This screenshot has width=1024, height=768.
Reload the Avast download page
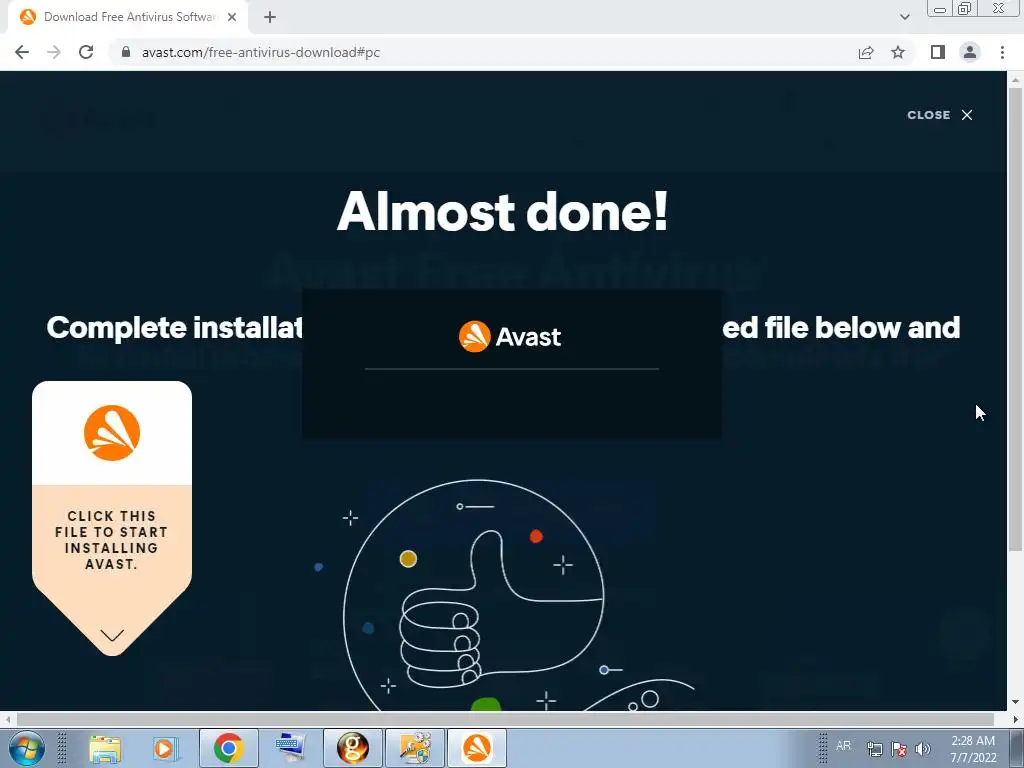click(x=86, y=52)
